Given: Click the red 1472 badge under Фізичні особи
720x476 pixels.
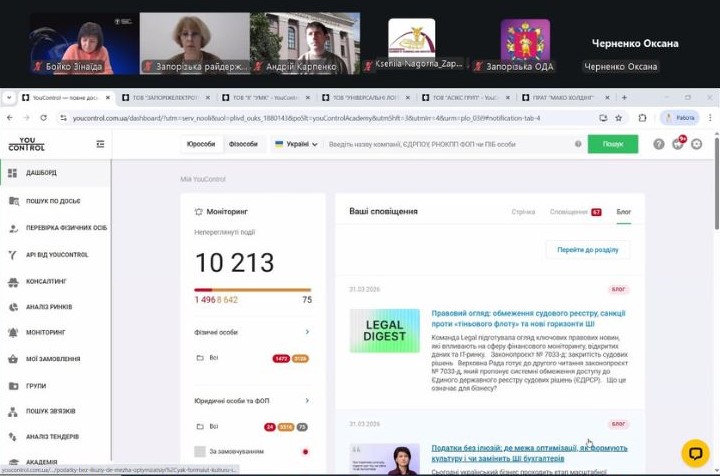Looking at the screenshot, I should click(281, 358).
